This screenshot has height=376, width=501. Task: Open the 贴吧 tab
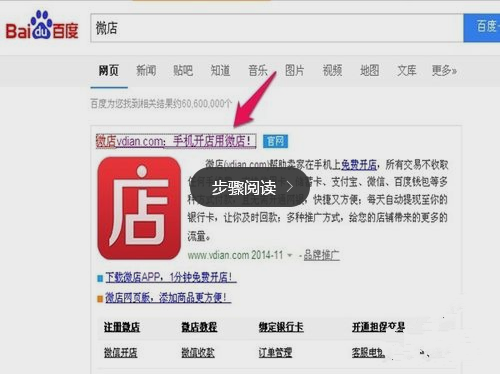pos(183,71)
